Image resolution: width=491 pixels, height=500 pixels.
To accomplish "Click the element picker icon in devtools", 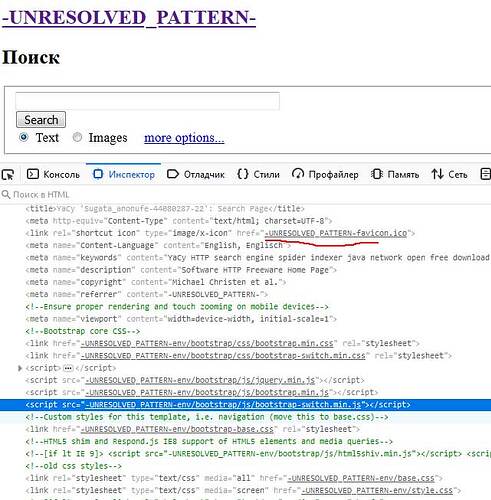I will [8, 174].
